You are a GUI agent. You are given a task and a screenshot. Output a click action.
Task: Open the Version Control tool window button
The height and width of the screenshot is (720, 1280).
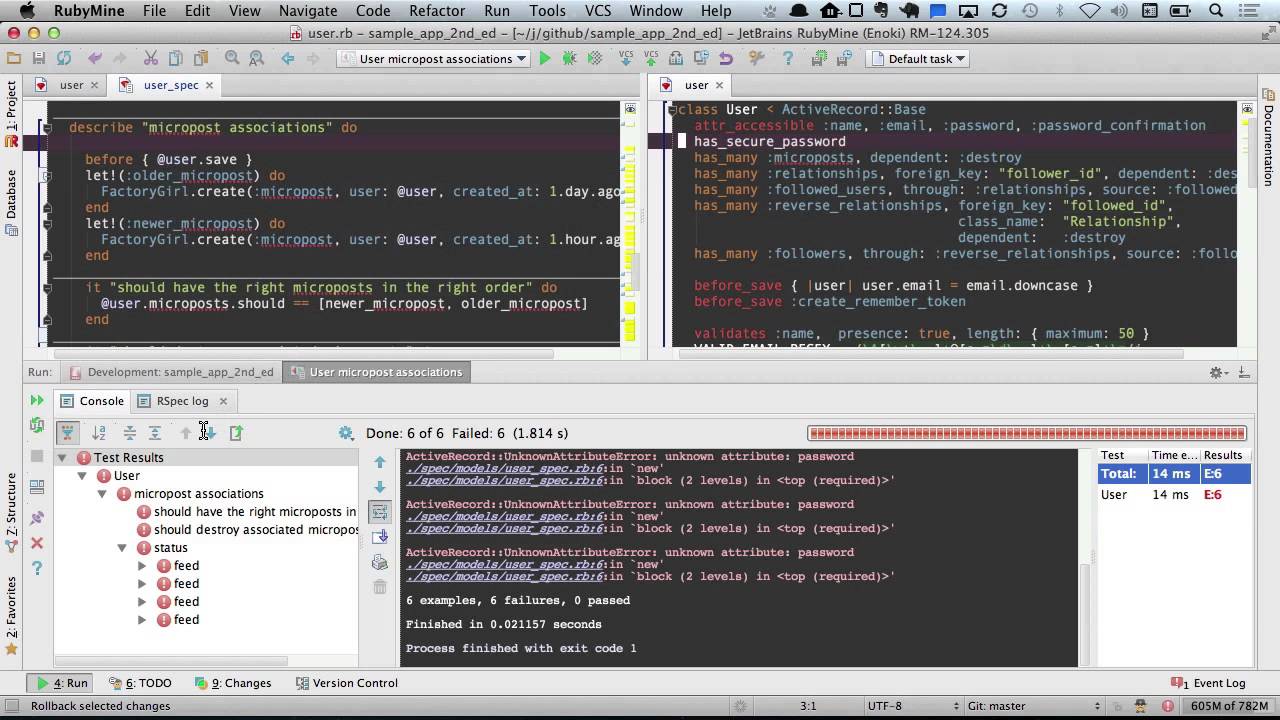point(346,683)
